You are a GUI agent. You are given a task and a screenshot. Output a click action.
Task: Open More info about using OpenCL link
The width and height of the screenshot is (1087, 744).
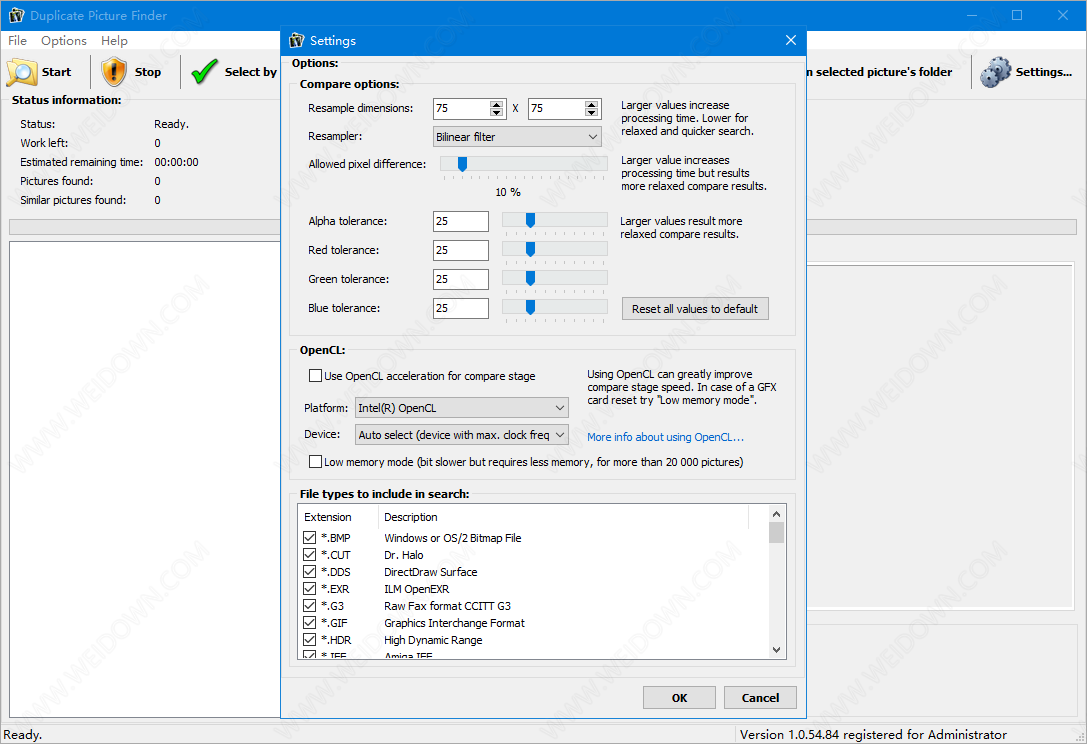(x=666, y=437)
